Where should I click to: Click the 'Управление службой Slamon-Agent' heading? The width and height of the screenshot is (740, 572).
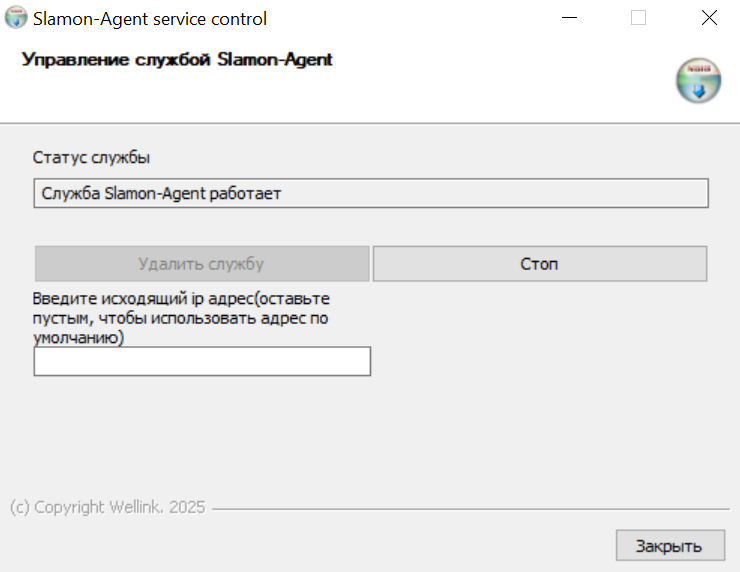(x=177, y=60)
